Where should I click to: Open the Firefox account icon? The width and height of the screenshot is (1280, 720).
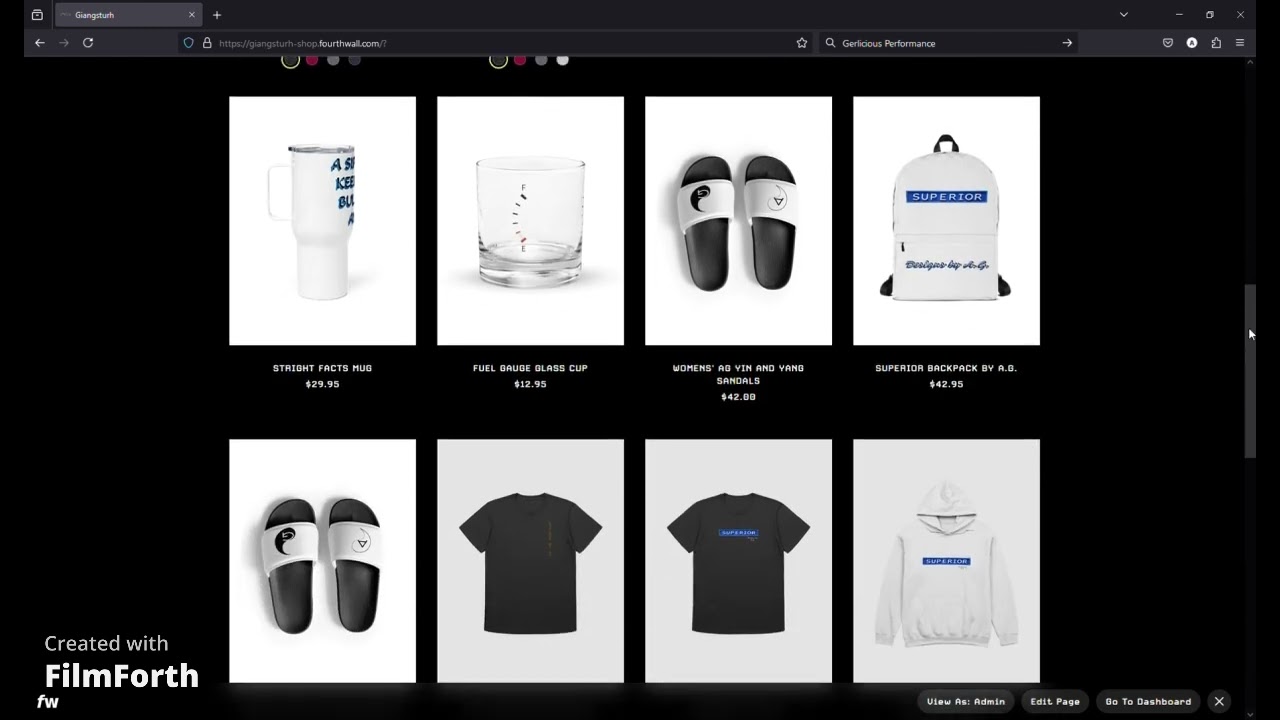(x=1192, y=43)
